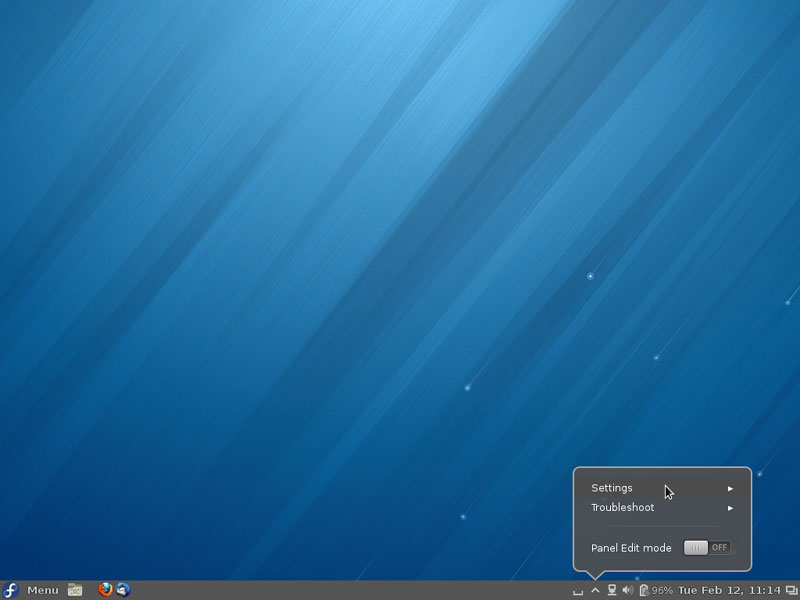Open the sound volume applet
This screenshot has height=600, width=800.
[x=628, y=590]
